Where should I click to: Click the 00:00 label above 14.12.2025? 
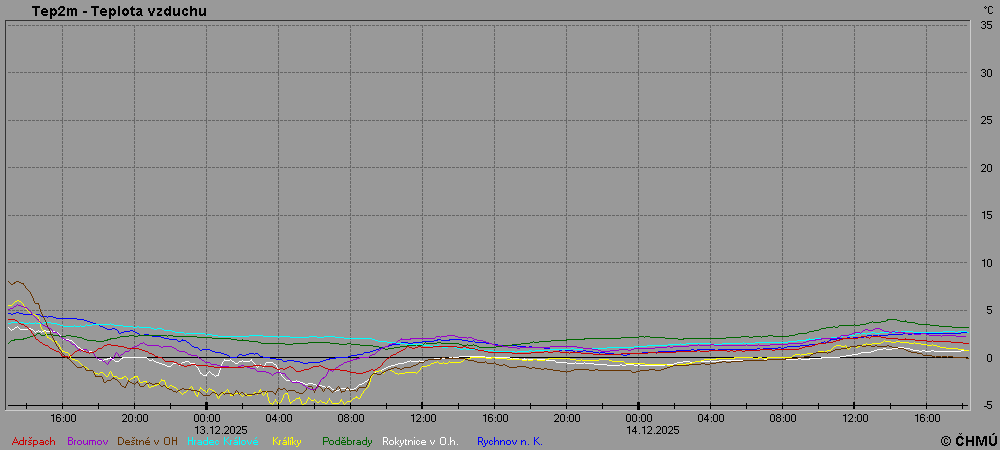click(639, 417)
